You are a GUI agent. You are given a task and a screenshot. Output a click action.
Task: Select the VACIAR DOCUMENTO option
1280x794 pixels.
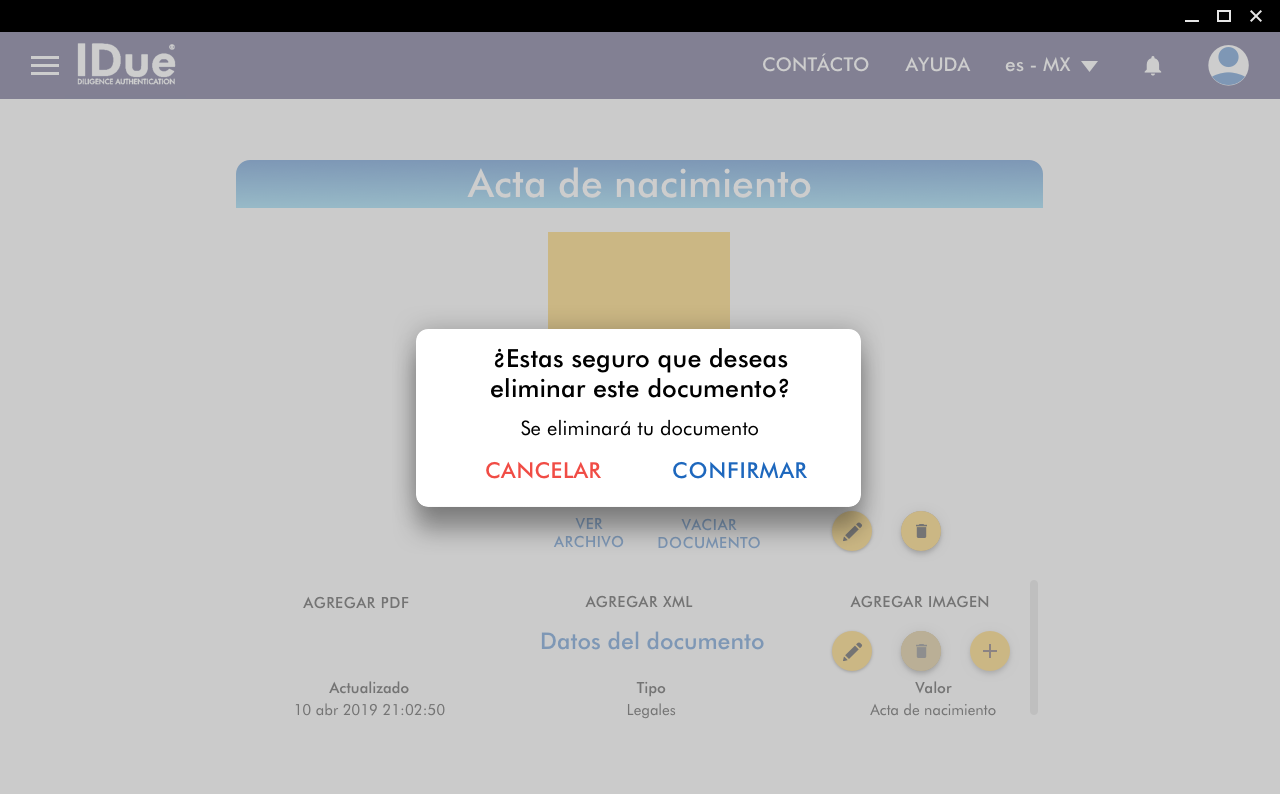pyautogui.click(x=708, y=534)
